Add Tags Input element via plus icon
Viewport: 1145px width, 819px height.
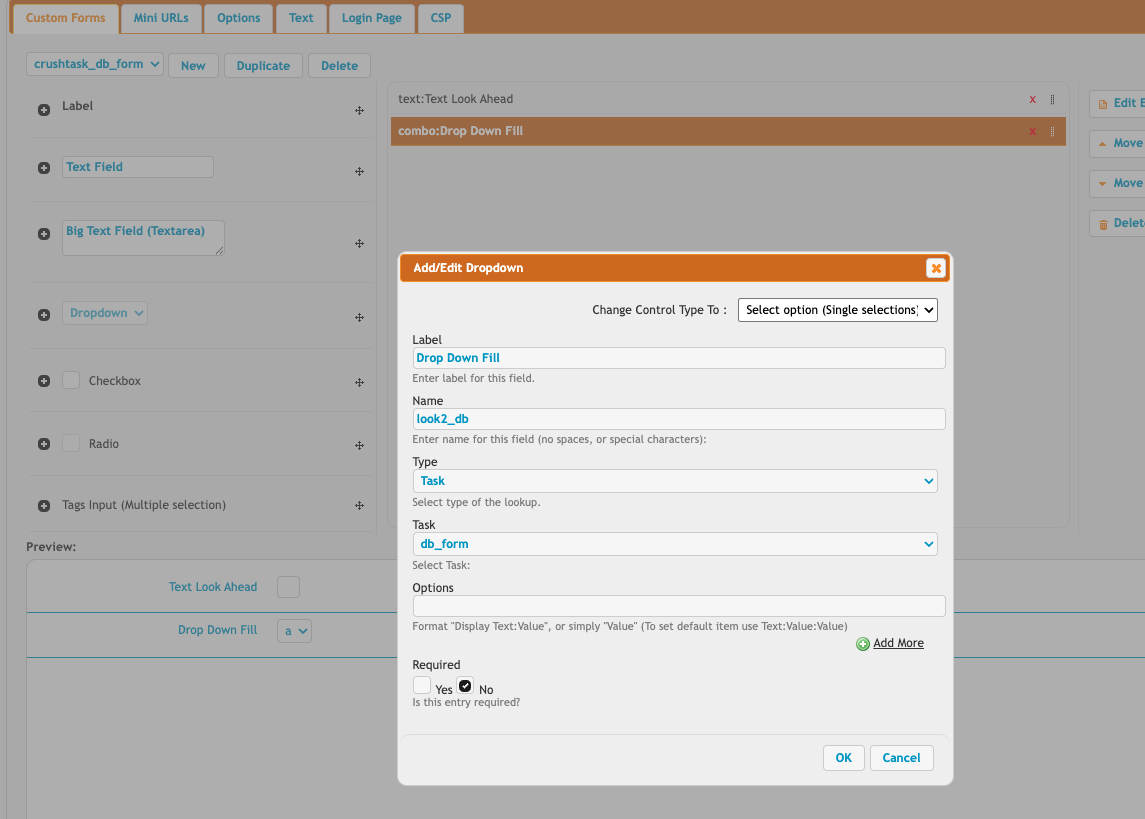[44, 506]
